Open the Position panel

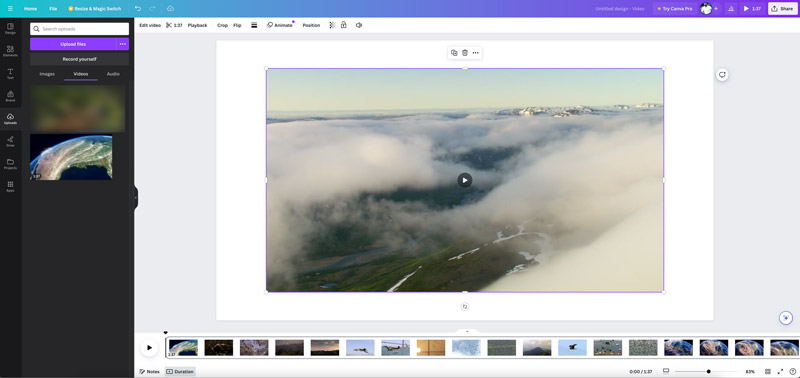coord(311,25)
